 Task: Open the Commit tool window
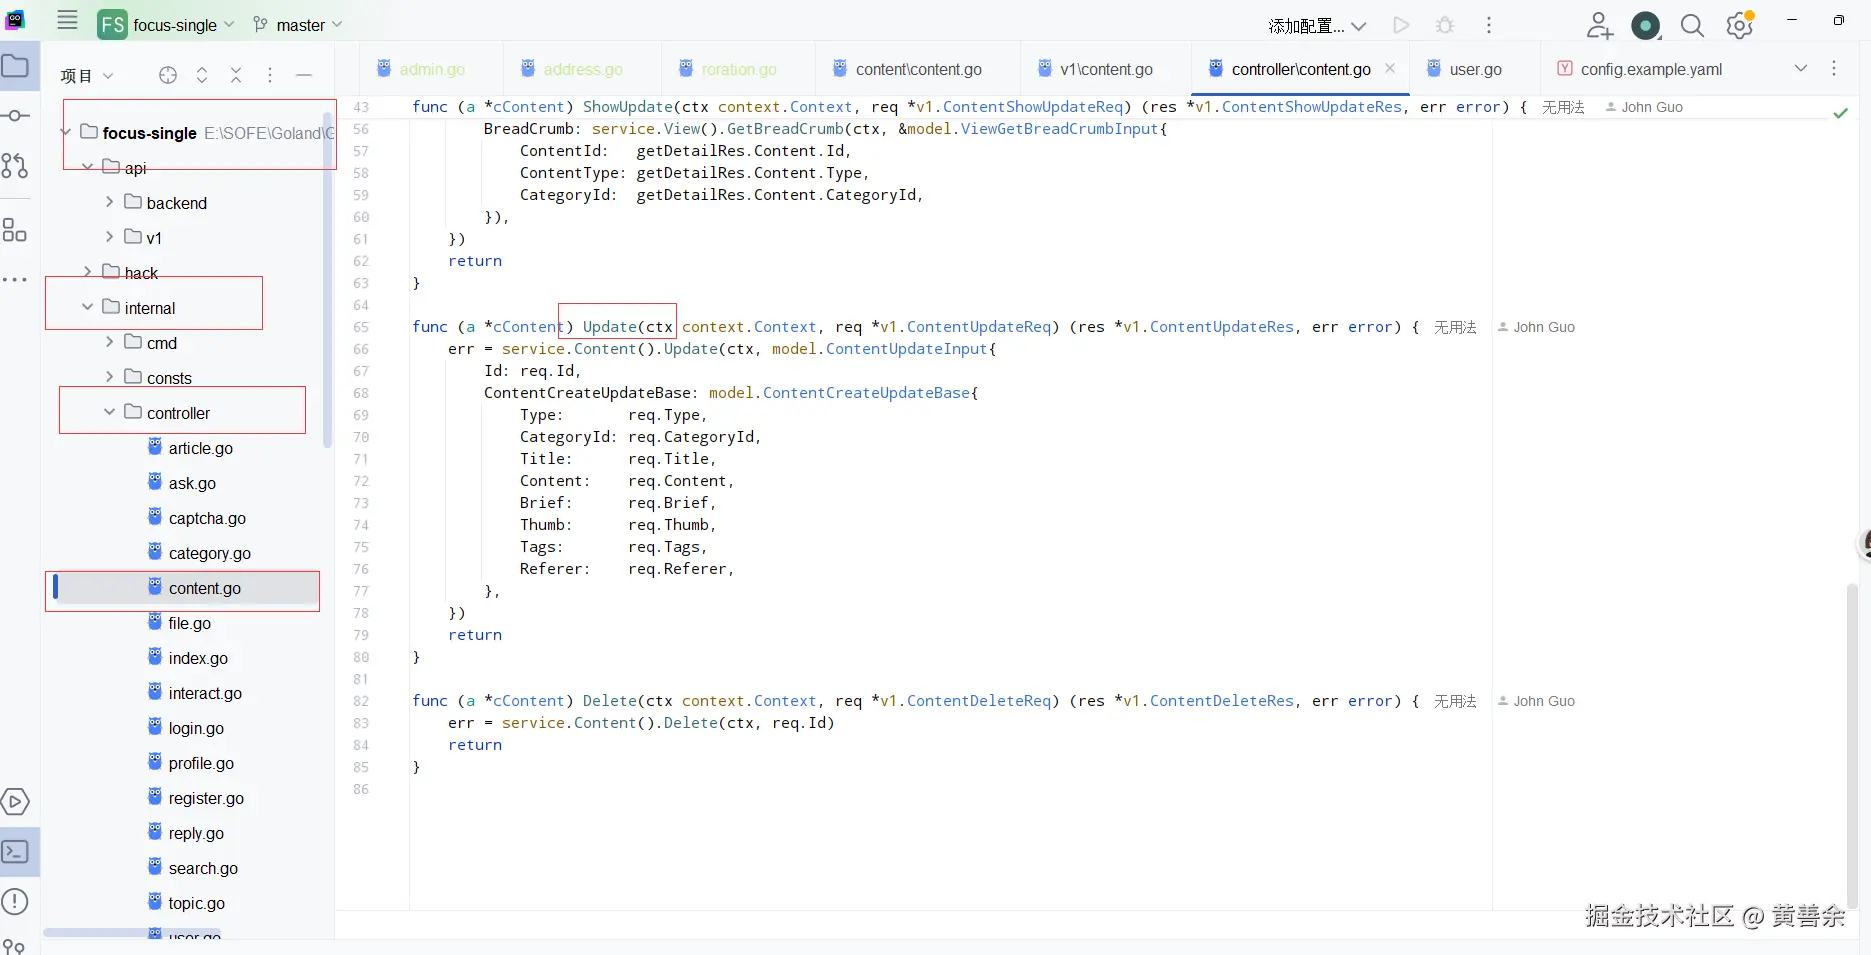pyautogui.click(x=16, y=116)
